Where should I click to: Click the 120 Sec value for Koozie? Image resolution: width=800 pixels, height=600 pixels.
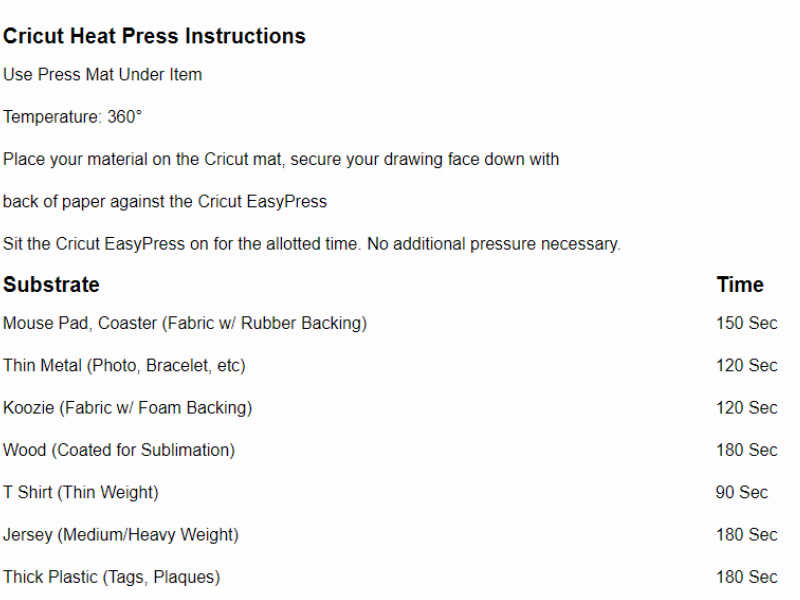(746, 407)
